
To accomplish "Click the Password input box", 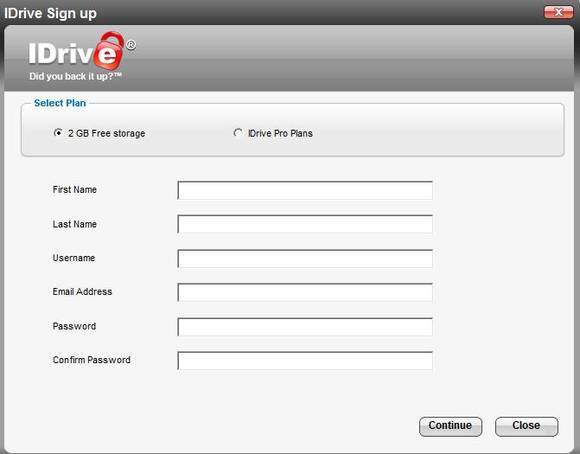I will point(305,327).
